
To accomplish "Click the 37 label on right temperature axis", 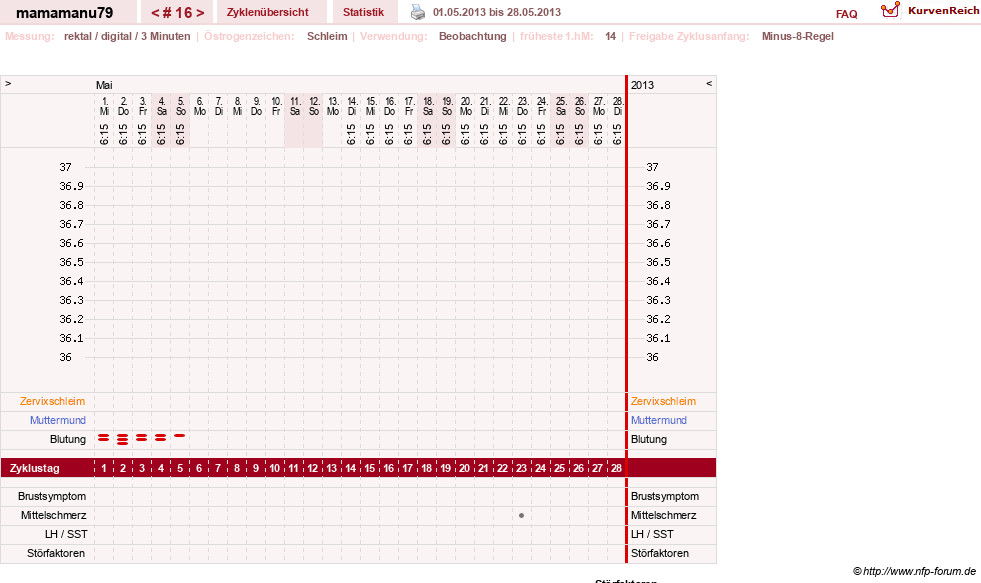I will [x=652, y=167].
